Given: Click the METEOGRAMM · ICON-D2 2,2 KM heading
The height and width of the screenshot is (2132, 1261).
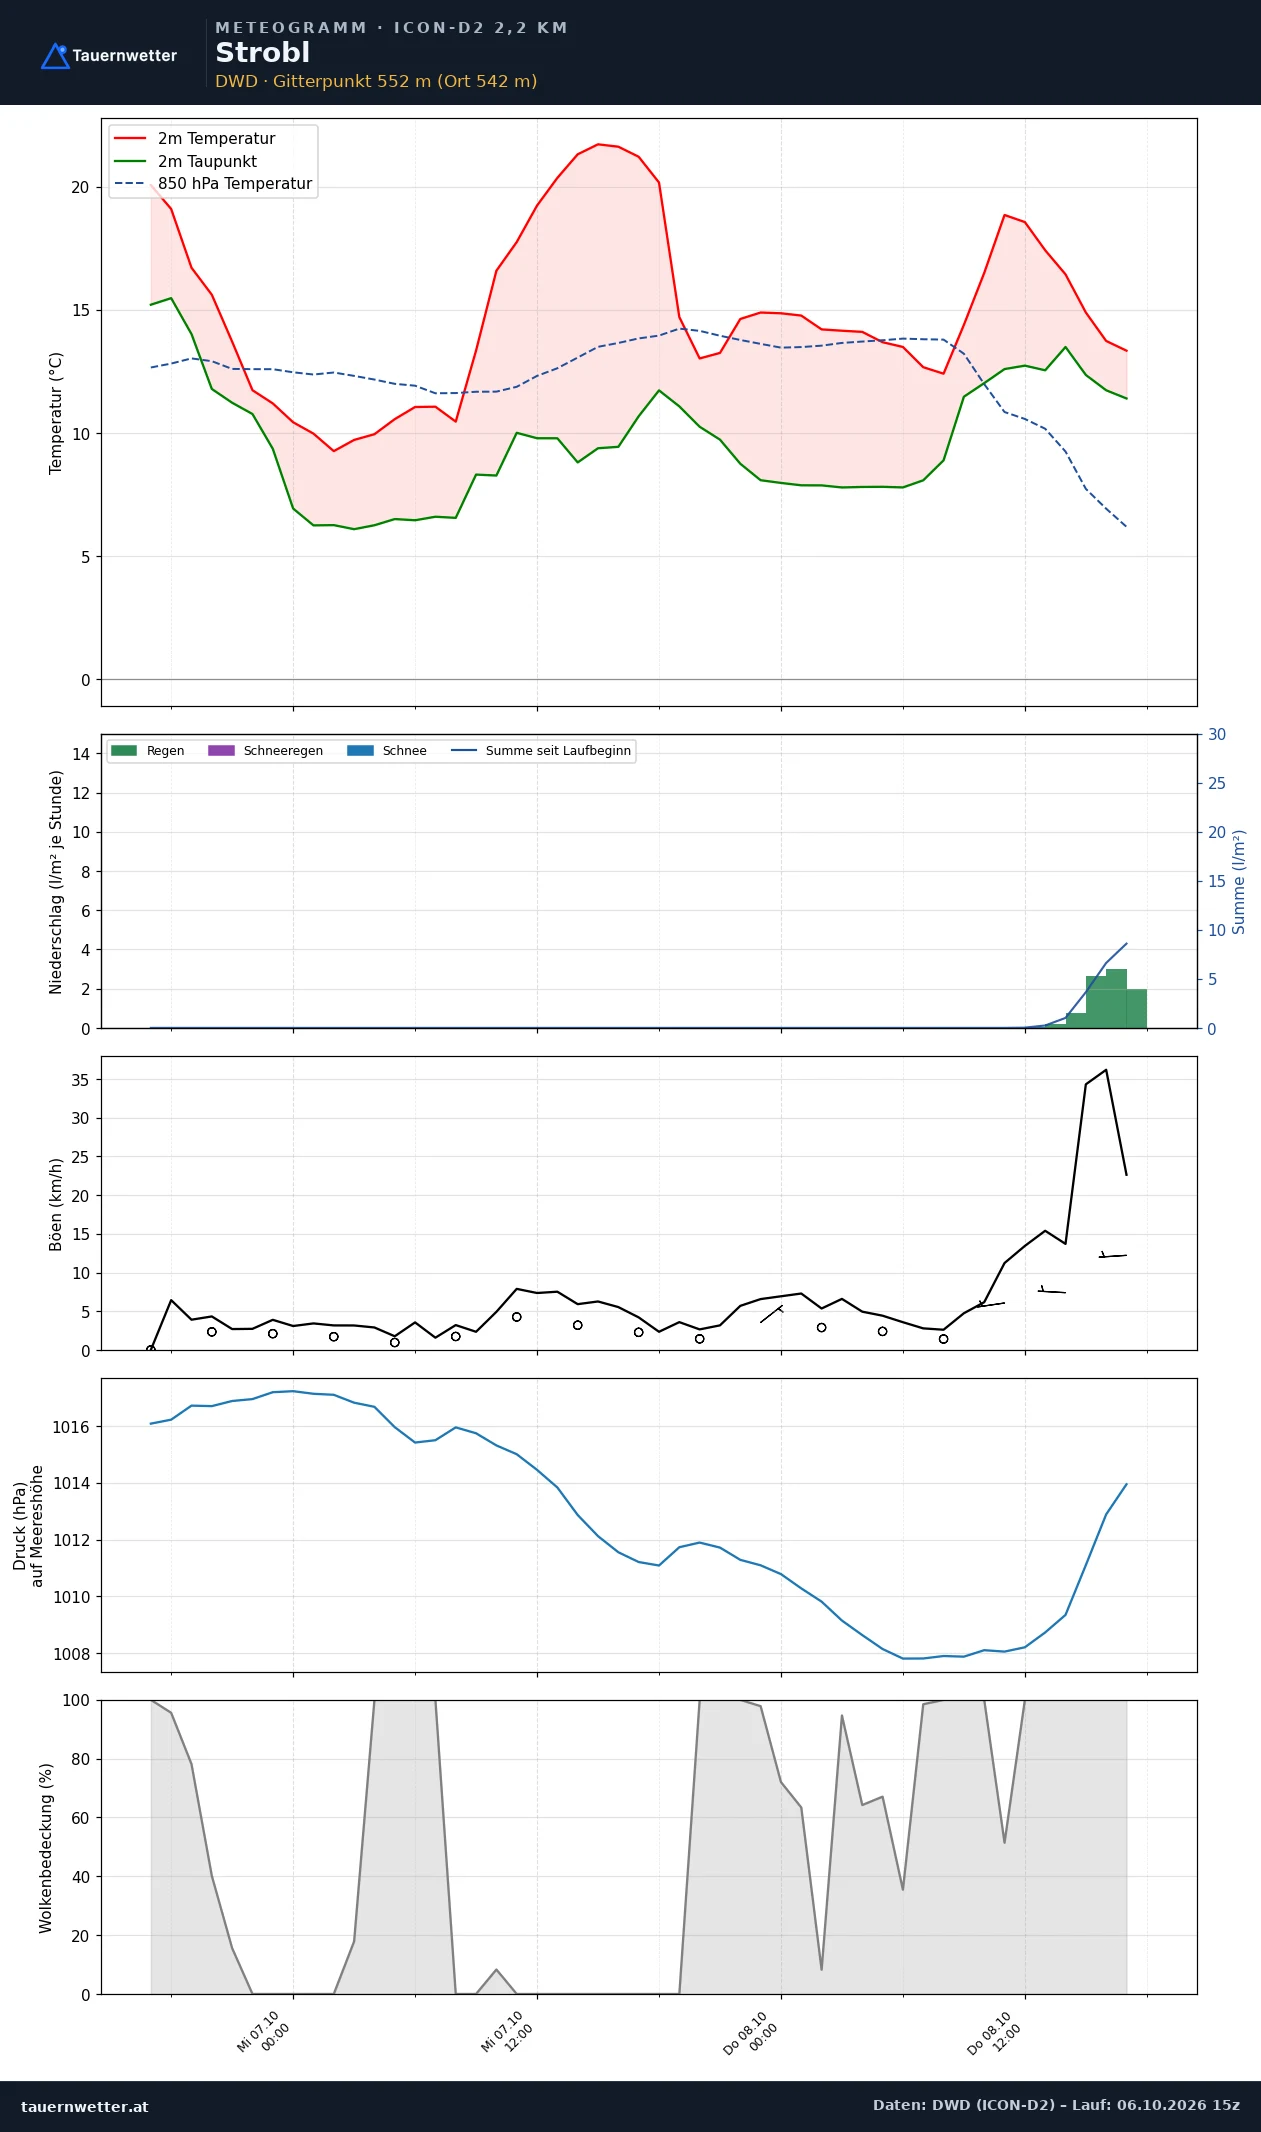Looking at the screenshot, I should pyautogui.click(x=391, y=28).
